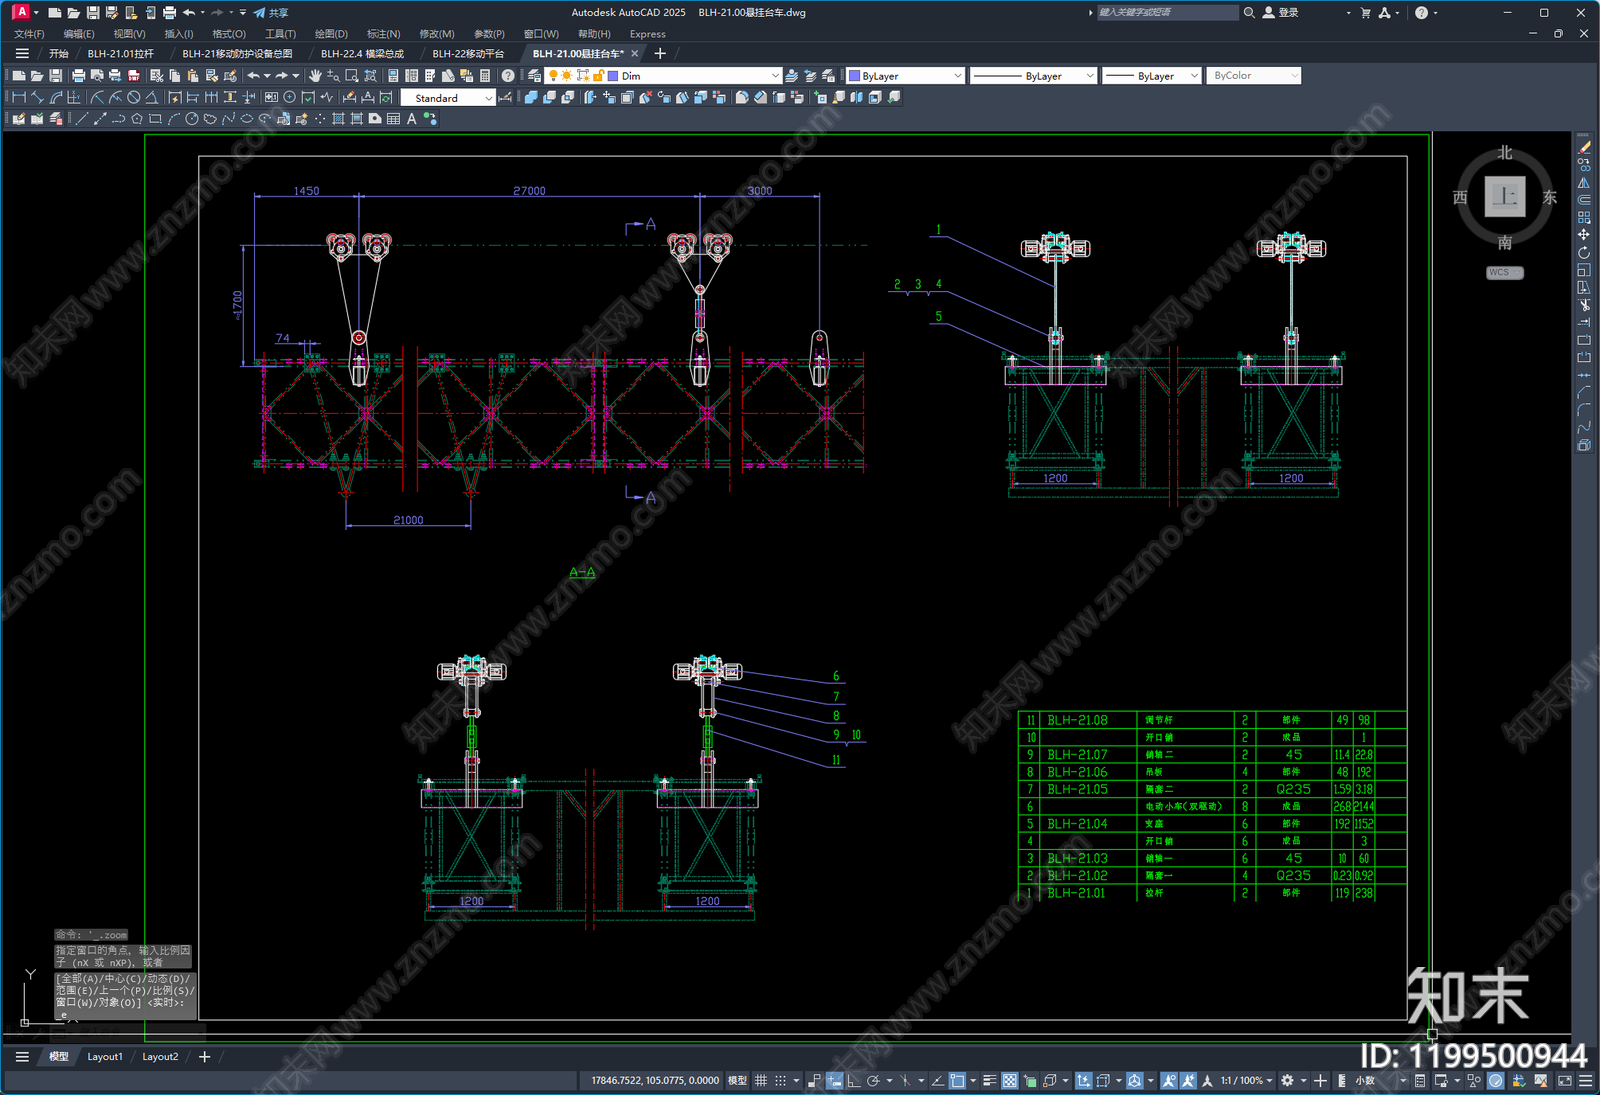Open the 修改(M) menu
Viewport: 1600px width, 1095px height.
(436, 34)
